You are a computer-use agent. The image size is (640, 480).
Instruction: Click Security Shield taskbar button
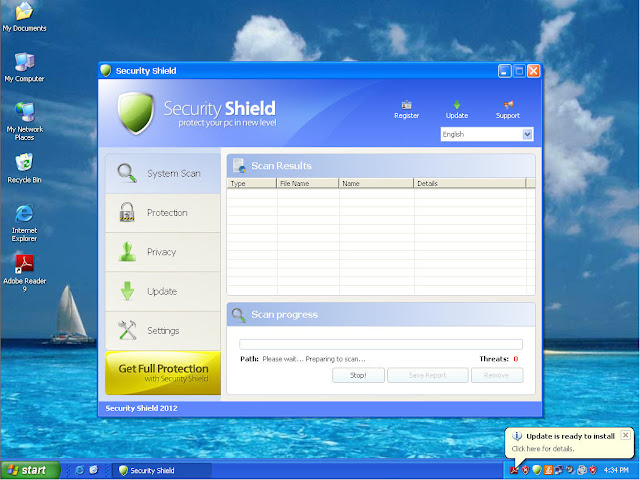click(162, 470)
